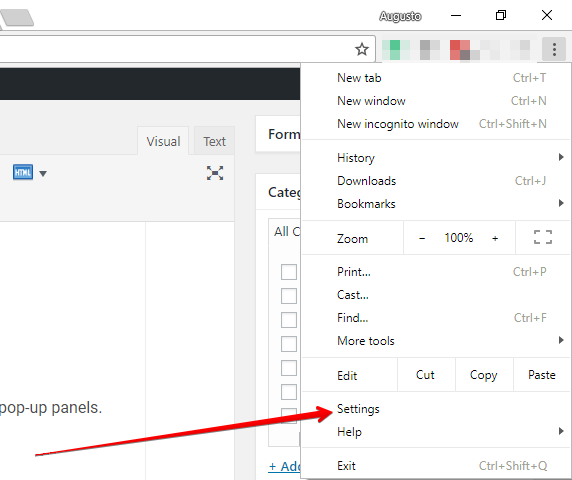This screenshot has width=572, height=480.
Task: Enter full screen mode from Zoom row
Action: 543,237
